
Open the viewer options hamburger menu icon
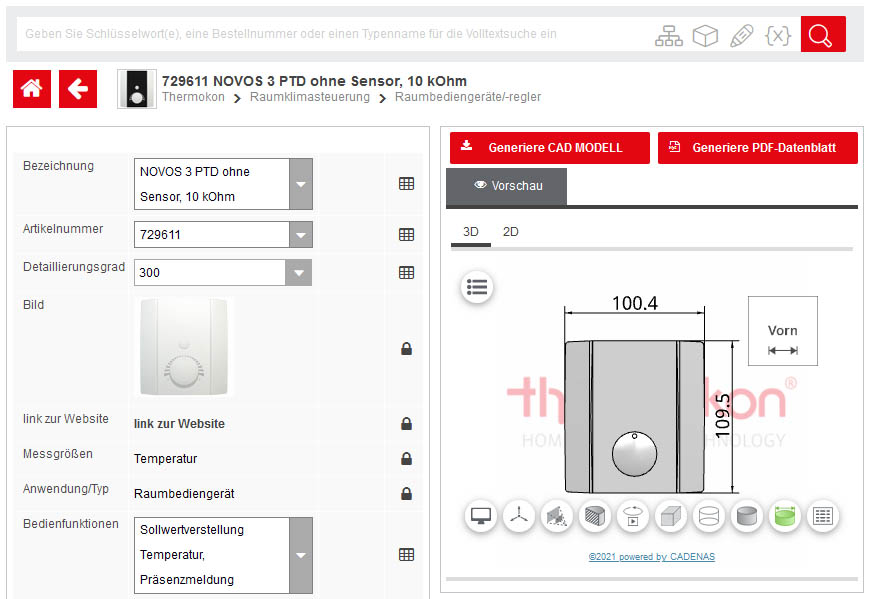point(476,287)
